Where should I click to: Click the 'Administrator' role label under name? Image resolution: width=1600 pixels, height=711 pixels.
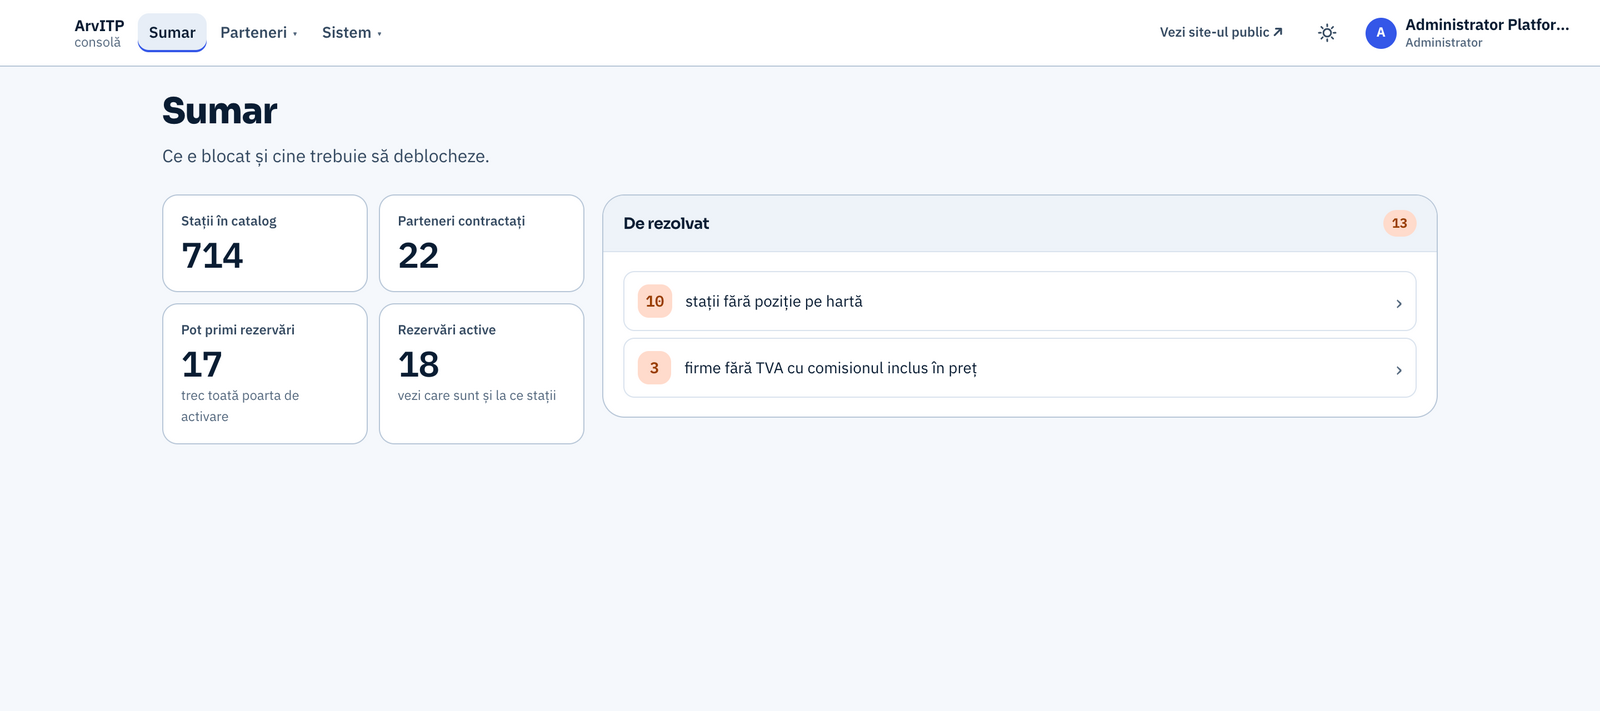1444,43
